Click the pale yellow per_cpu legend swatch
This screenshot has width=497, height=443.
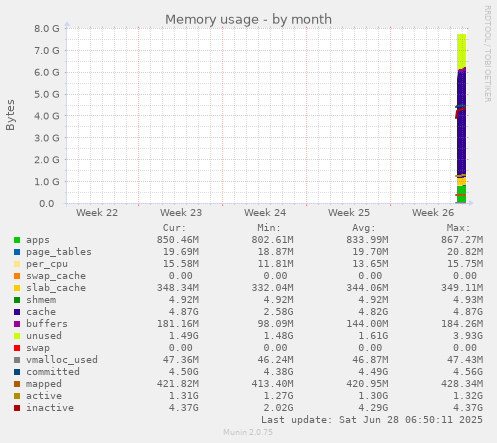[17, 264]
